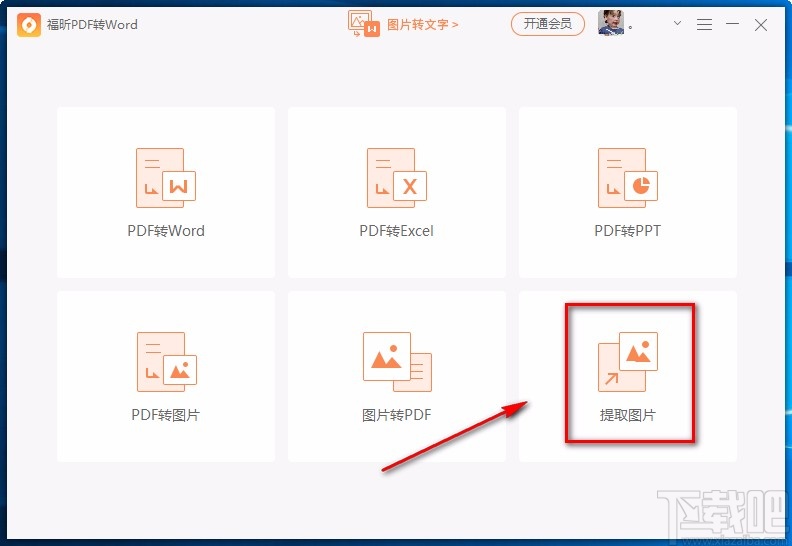Click the 图片转文字 picture-to-text icon
The image size is (792, 546).
point(364,24)
